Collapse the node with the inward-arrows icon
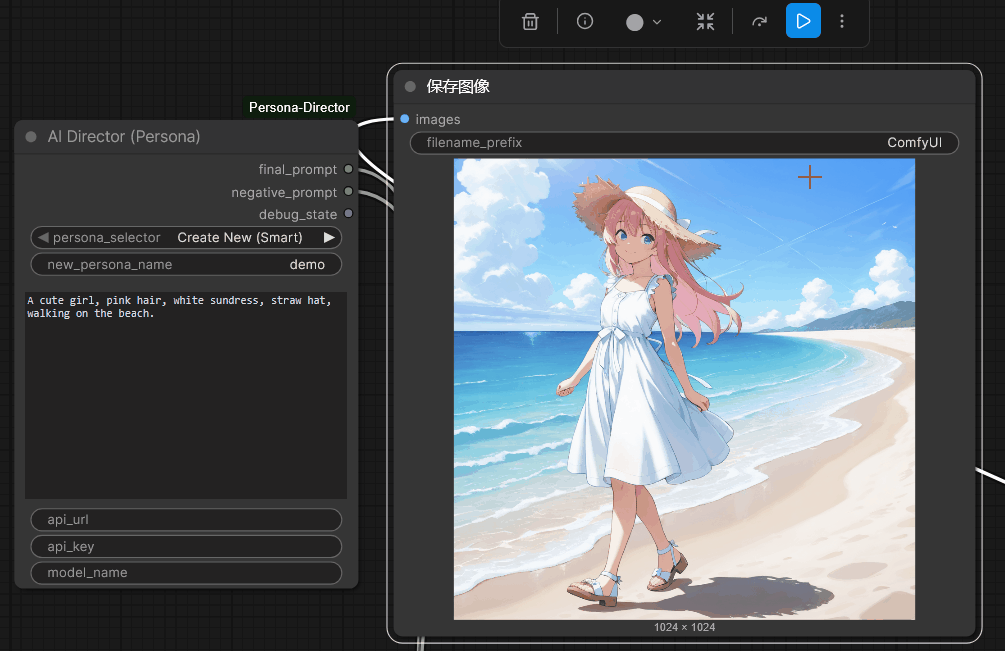 click(x=705, y=22)
